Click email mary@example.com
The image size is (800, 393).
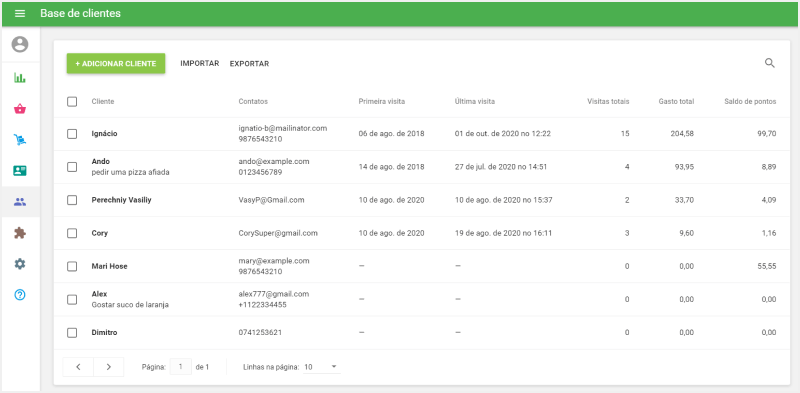point(274,261)
